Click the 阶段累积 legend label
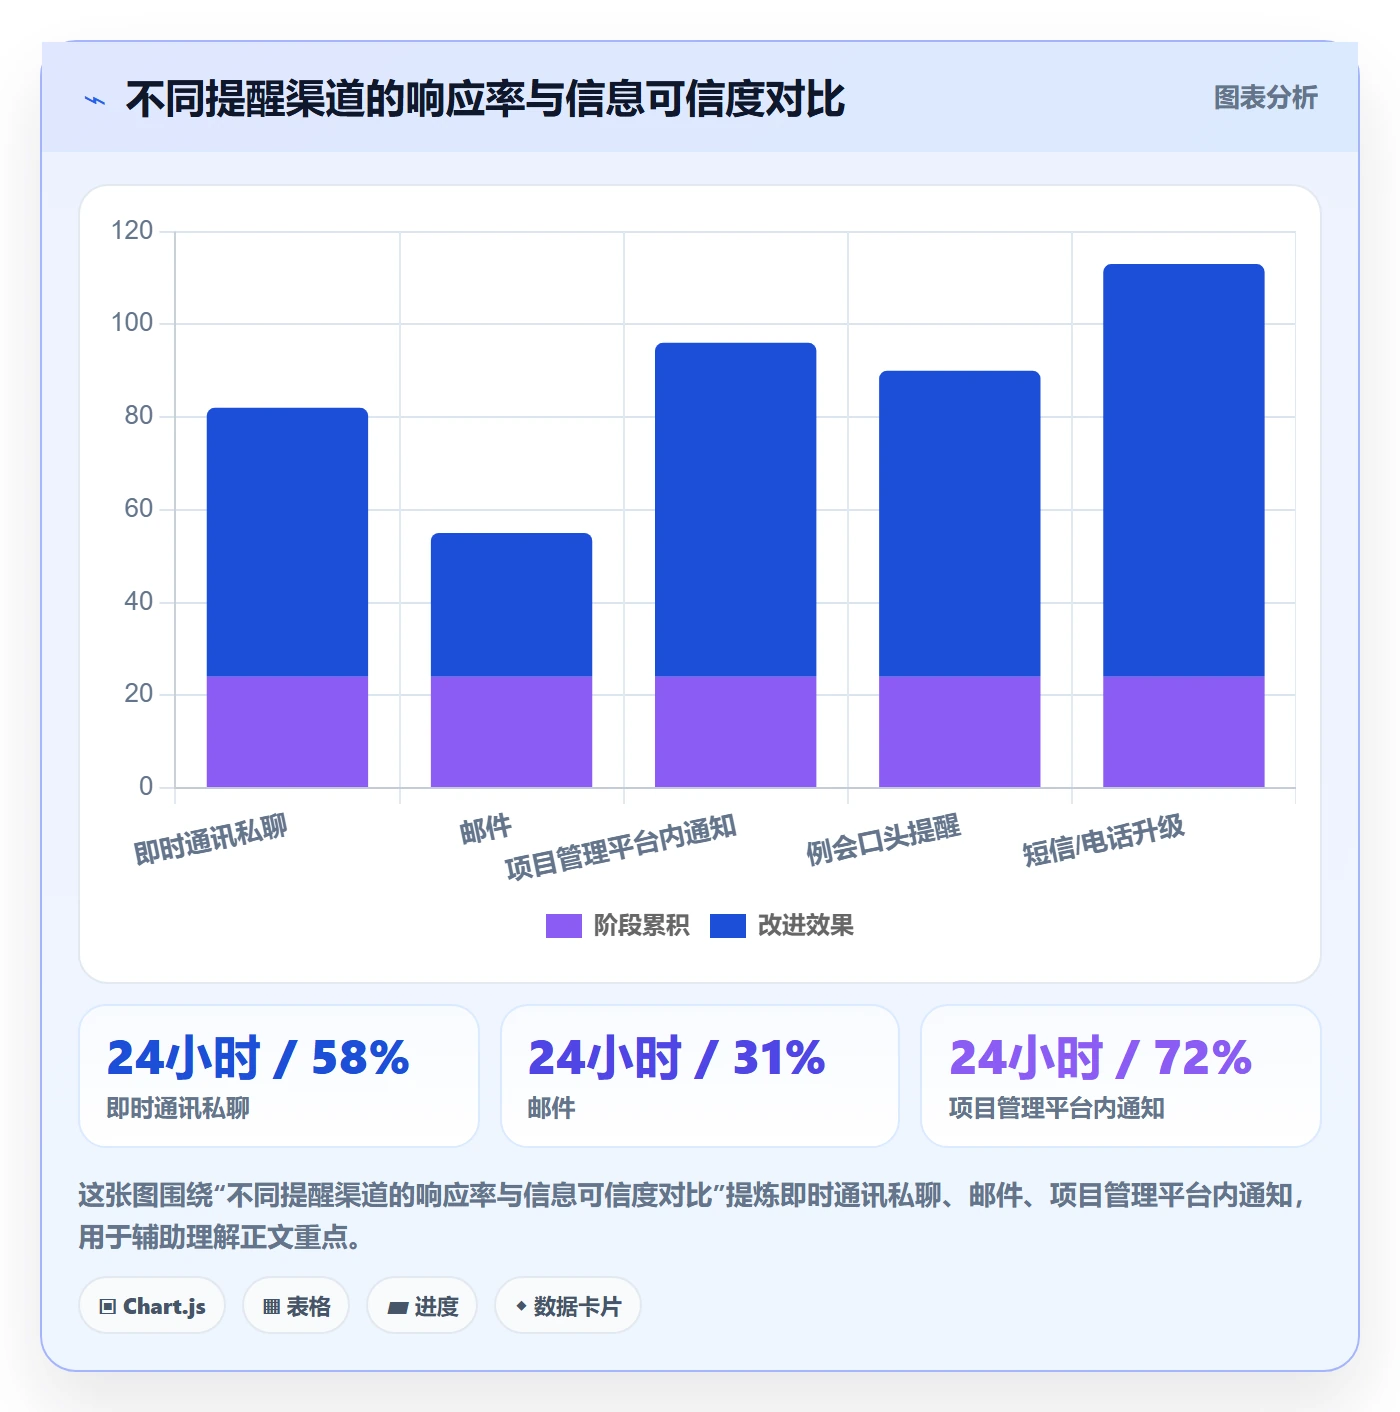 click(641, 926)
